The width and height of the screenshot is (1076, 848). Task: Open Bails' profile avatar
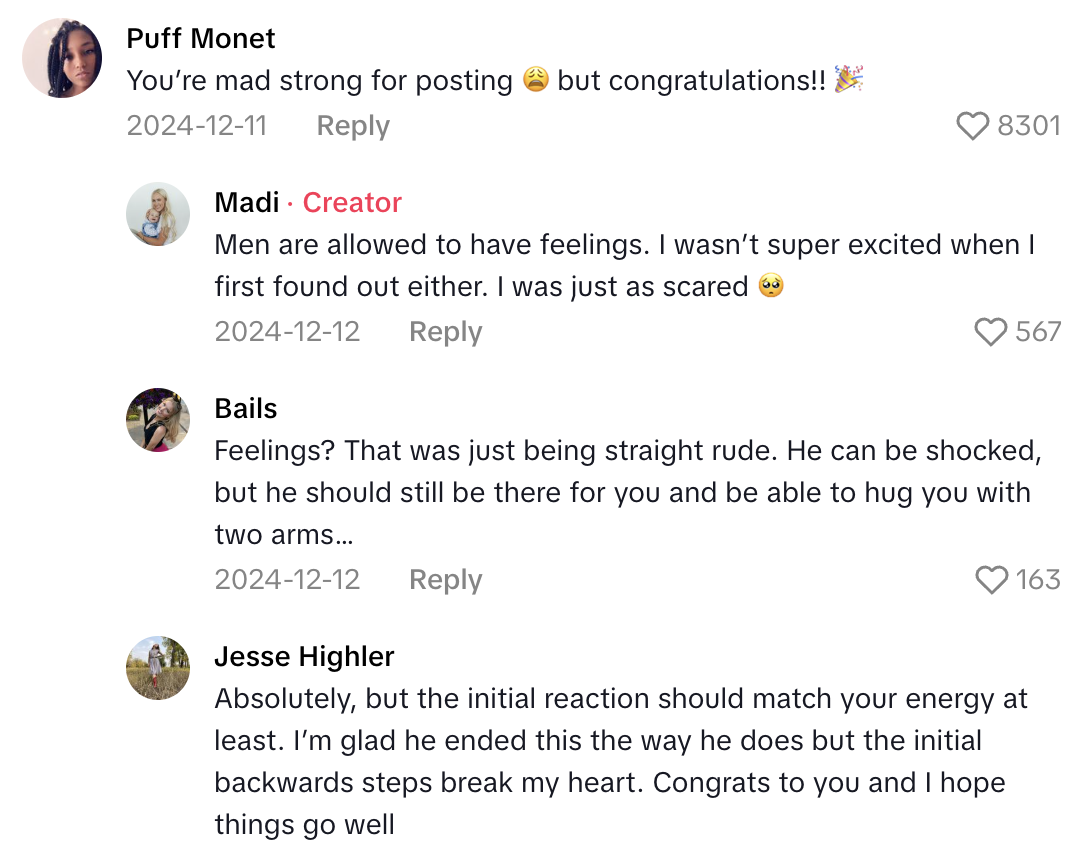click(x=158, y=420)
